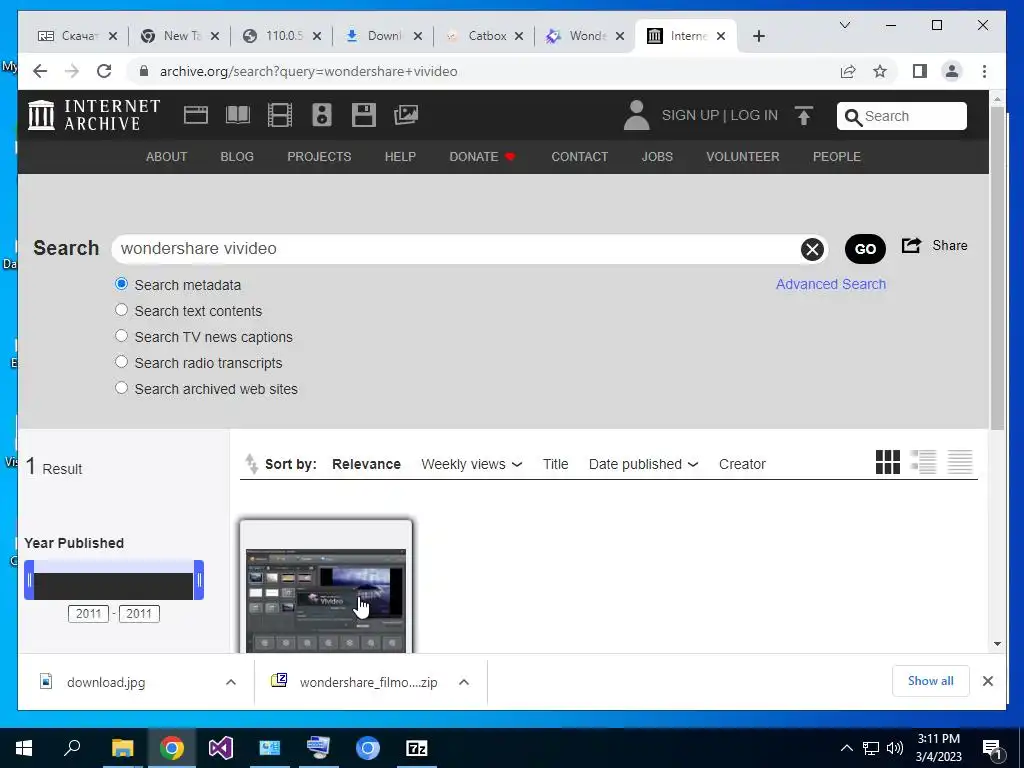Open the Video film strip icon
Viewport: 1024px width, 768px height.
click(x=280, y=115)
